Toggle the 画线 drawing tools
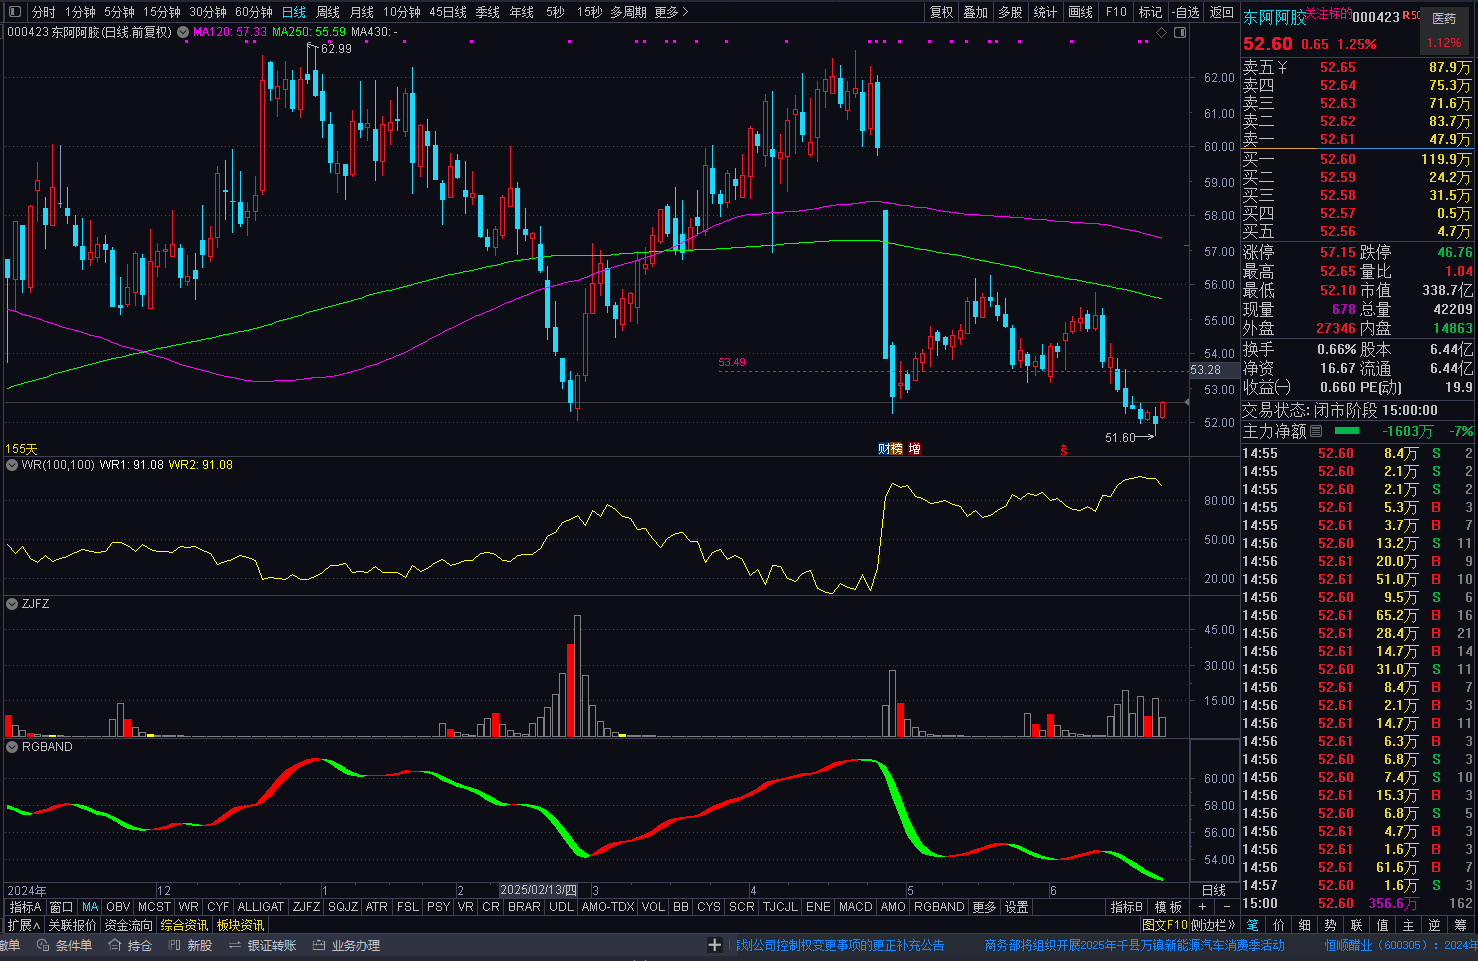Viewport: 1478px width, 961px height. (x=1081, y=12)
